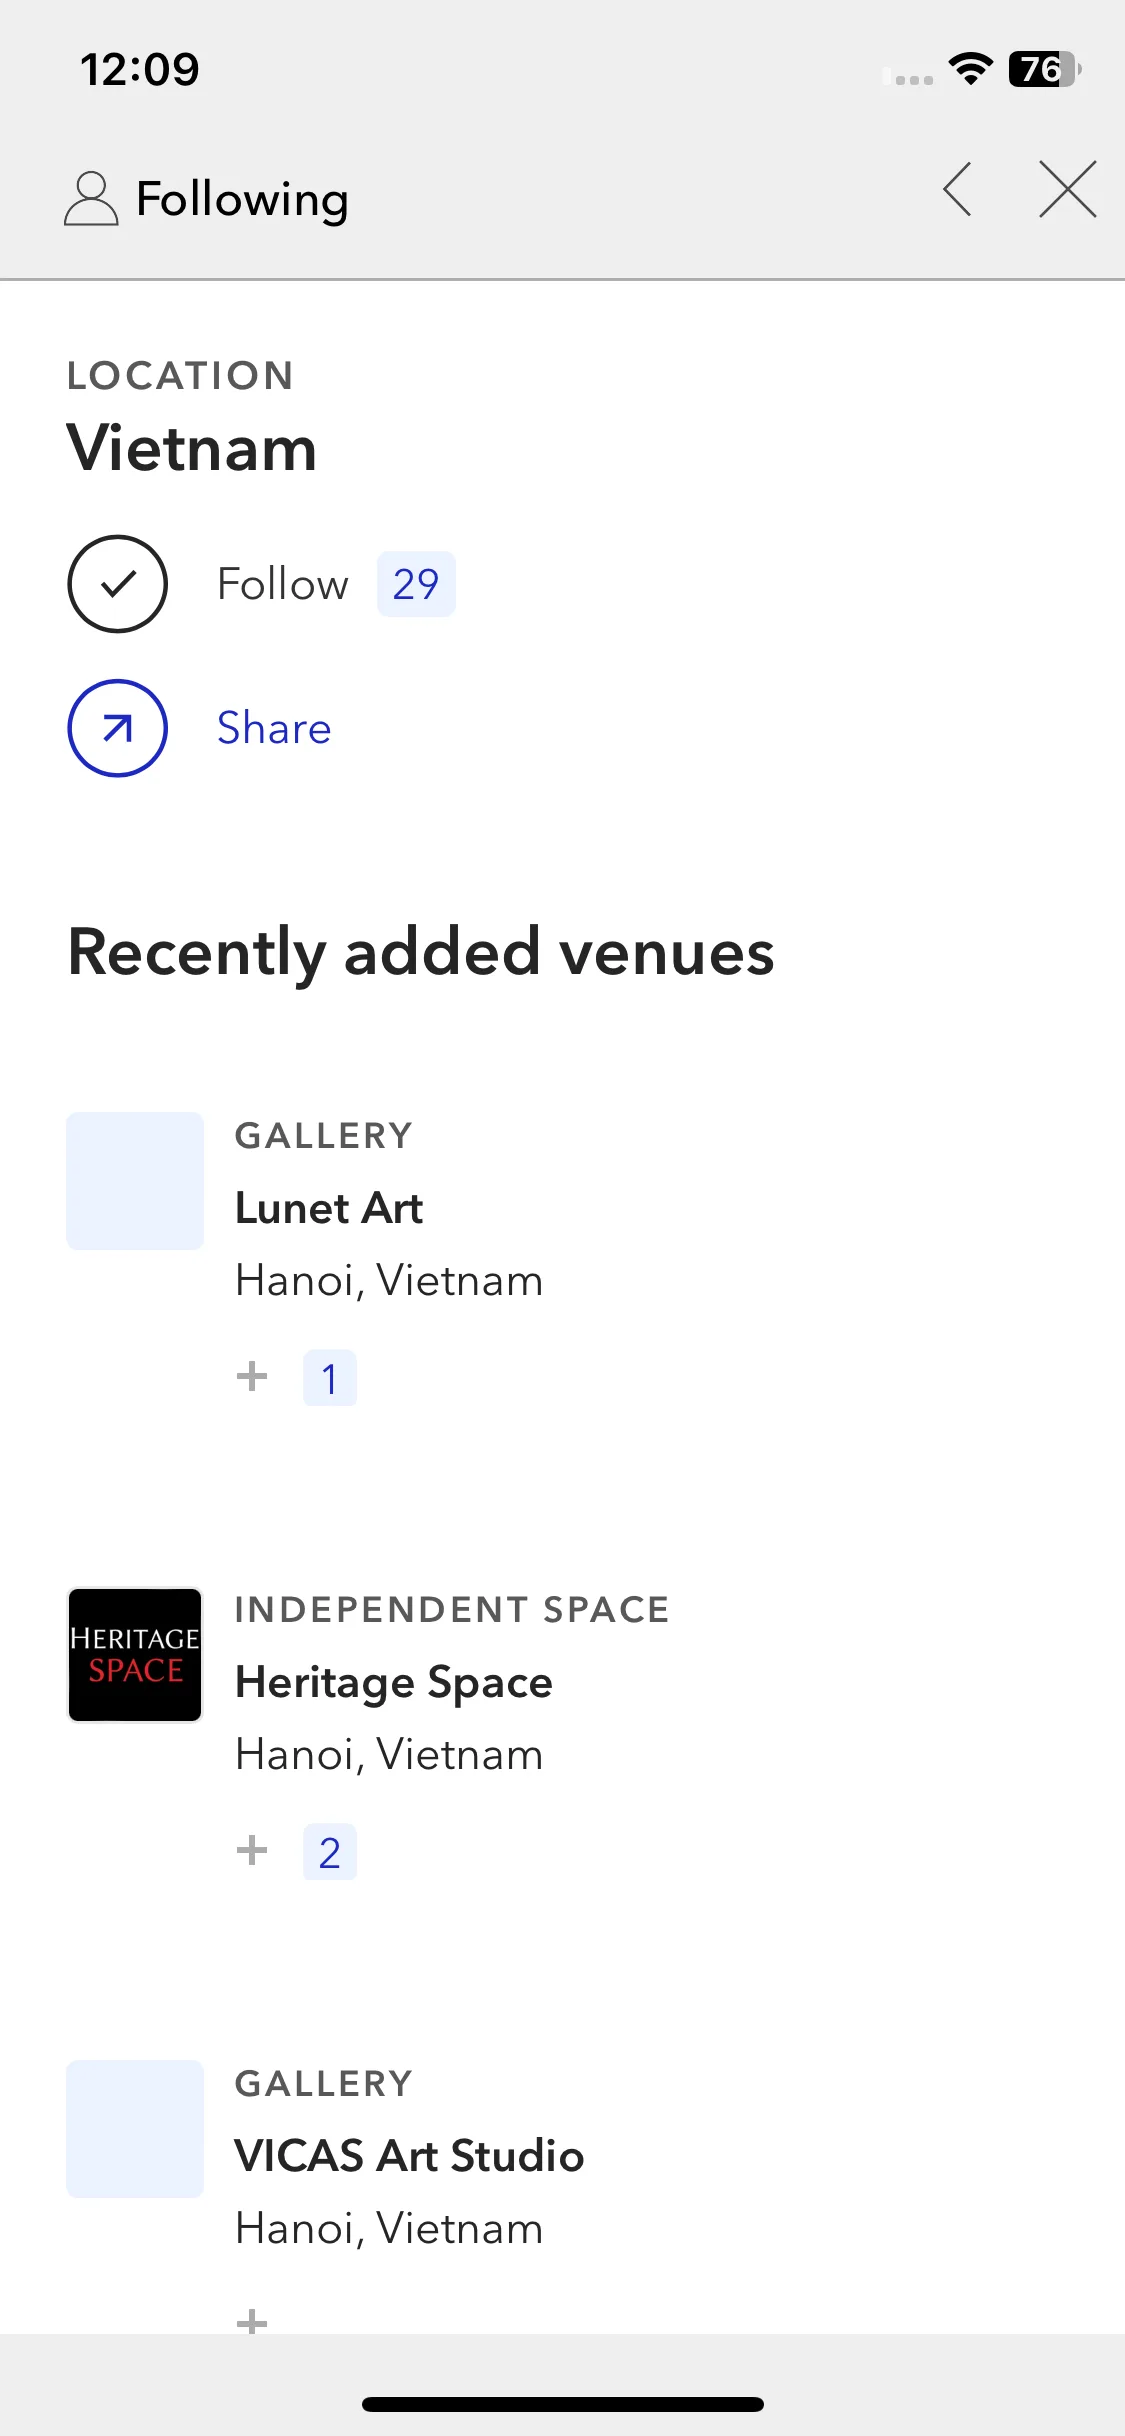Tap the Share arrow circle icon
The height and width of the screenshot is (2436, 1125).
pyautogui.click(x=117, y=728)
